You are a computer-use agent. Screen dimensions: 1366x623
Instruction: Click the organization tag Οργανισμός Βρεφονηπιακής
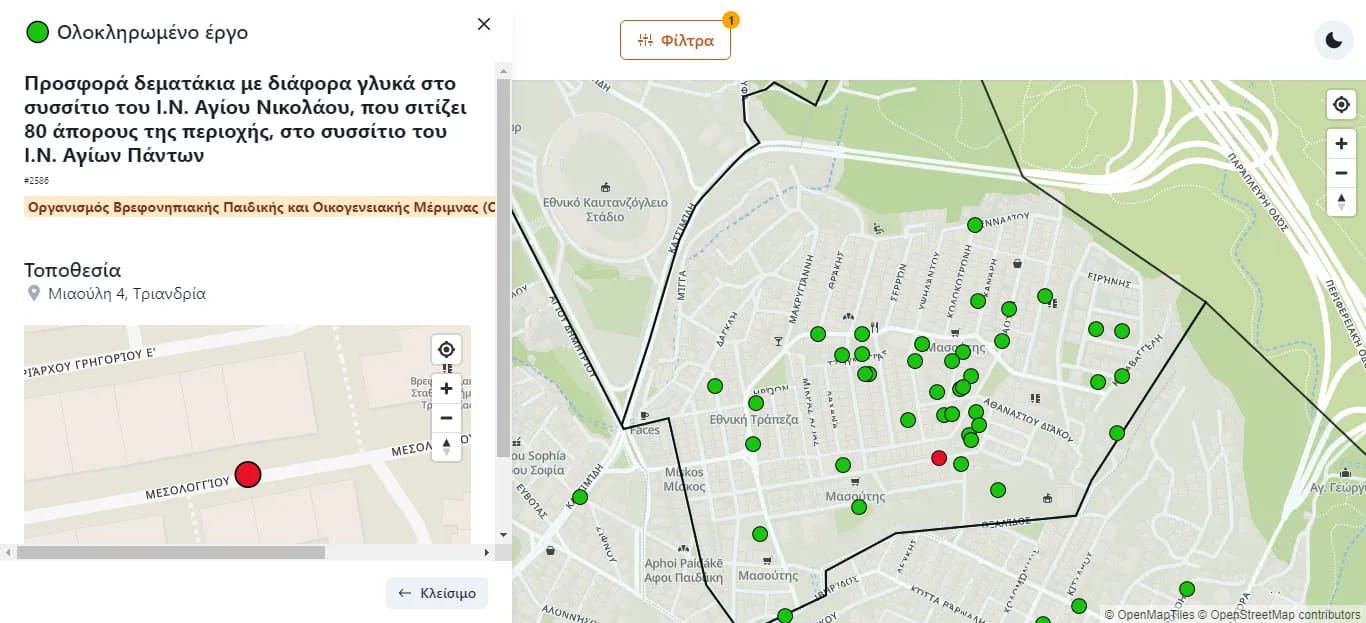coord(260,208)
